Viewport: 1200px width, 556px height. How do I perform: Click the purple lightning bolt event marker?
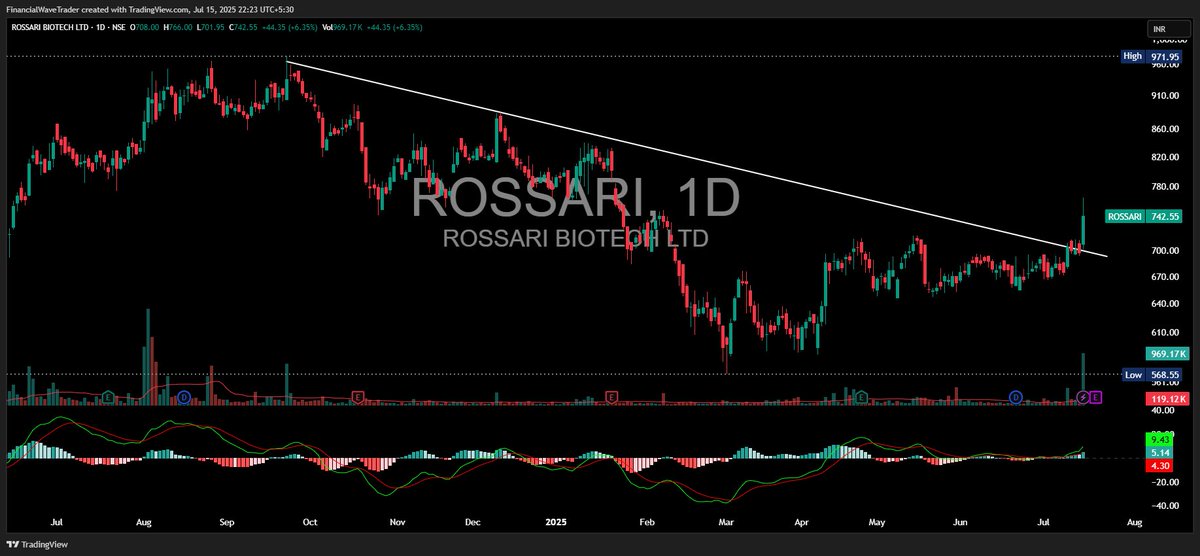[x=1083, y=397]
